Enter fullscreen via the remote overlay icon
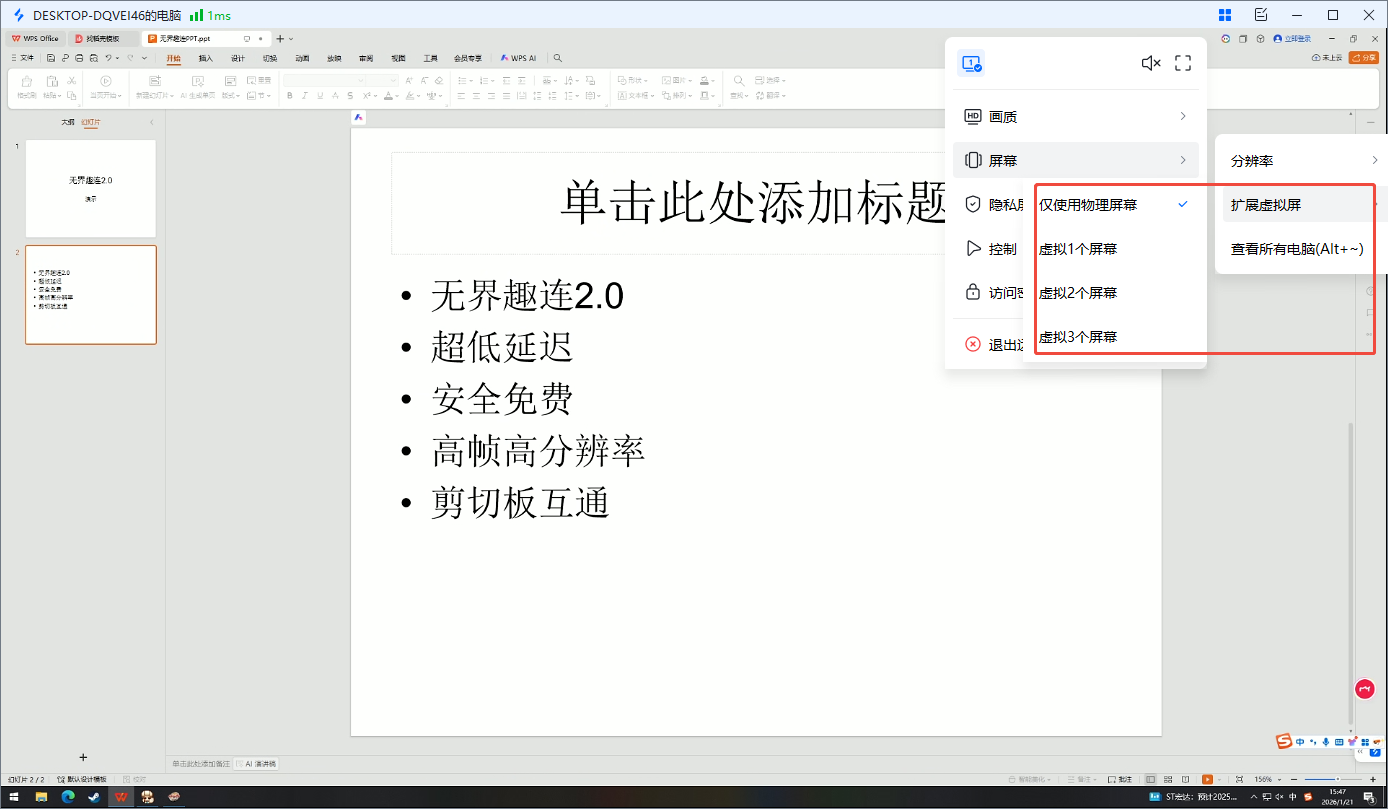This screenshot has height=809, width=1388. pos(1183,62)
